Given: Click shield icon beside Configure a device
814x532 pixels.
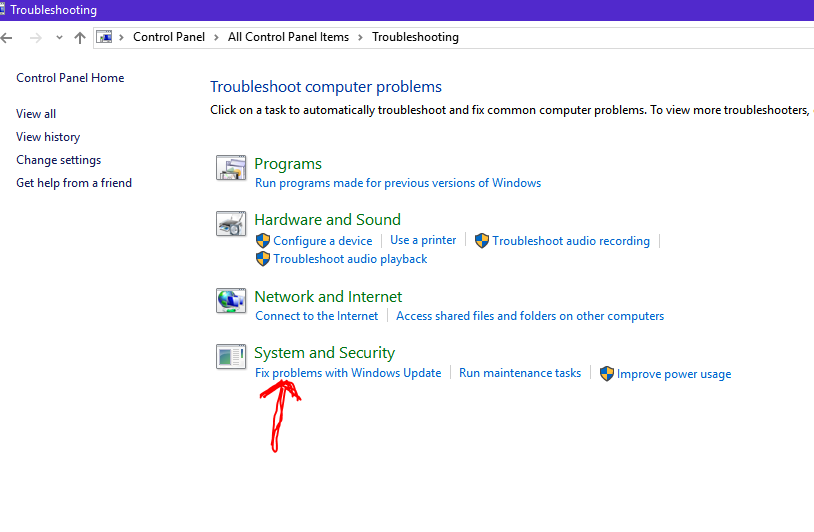Looking at the screenshot, I should pos(263,241).
